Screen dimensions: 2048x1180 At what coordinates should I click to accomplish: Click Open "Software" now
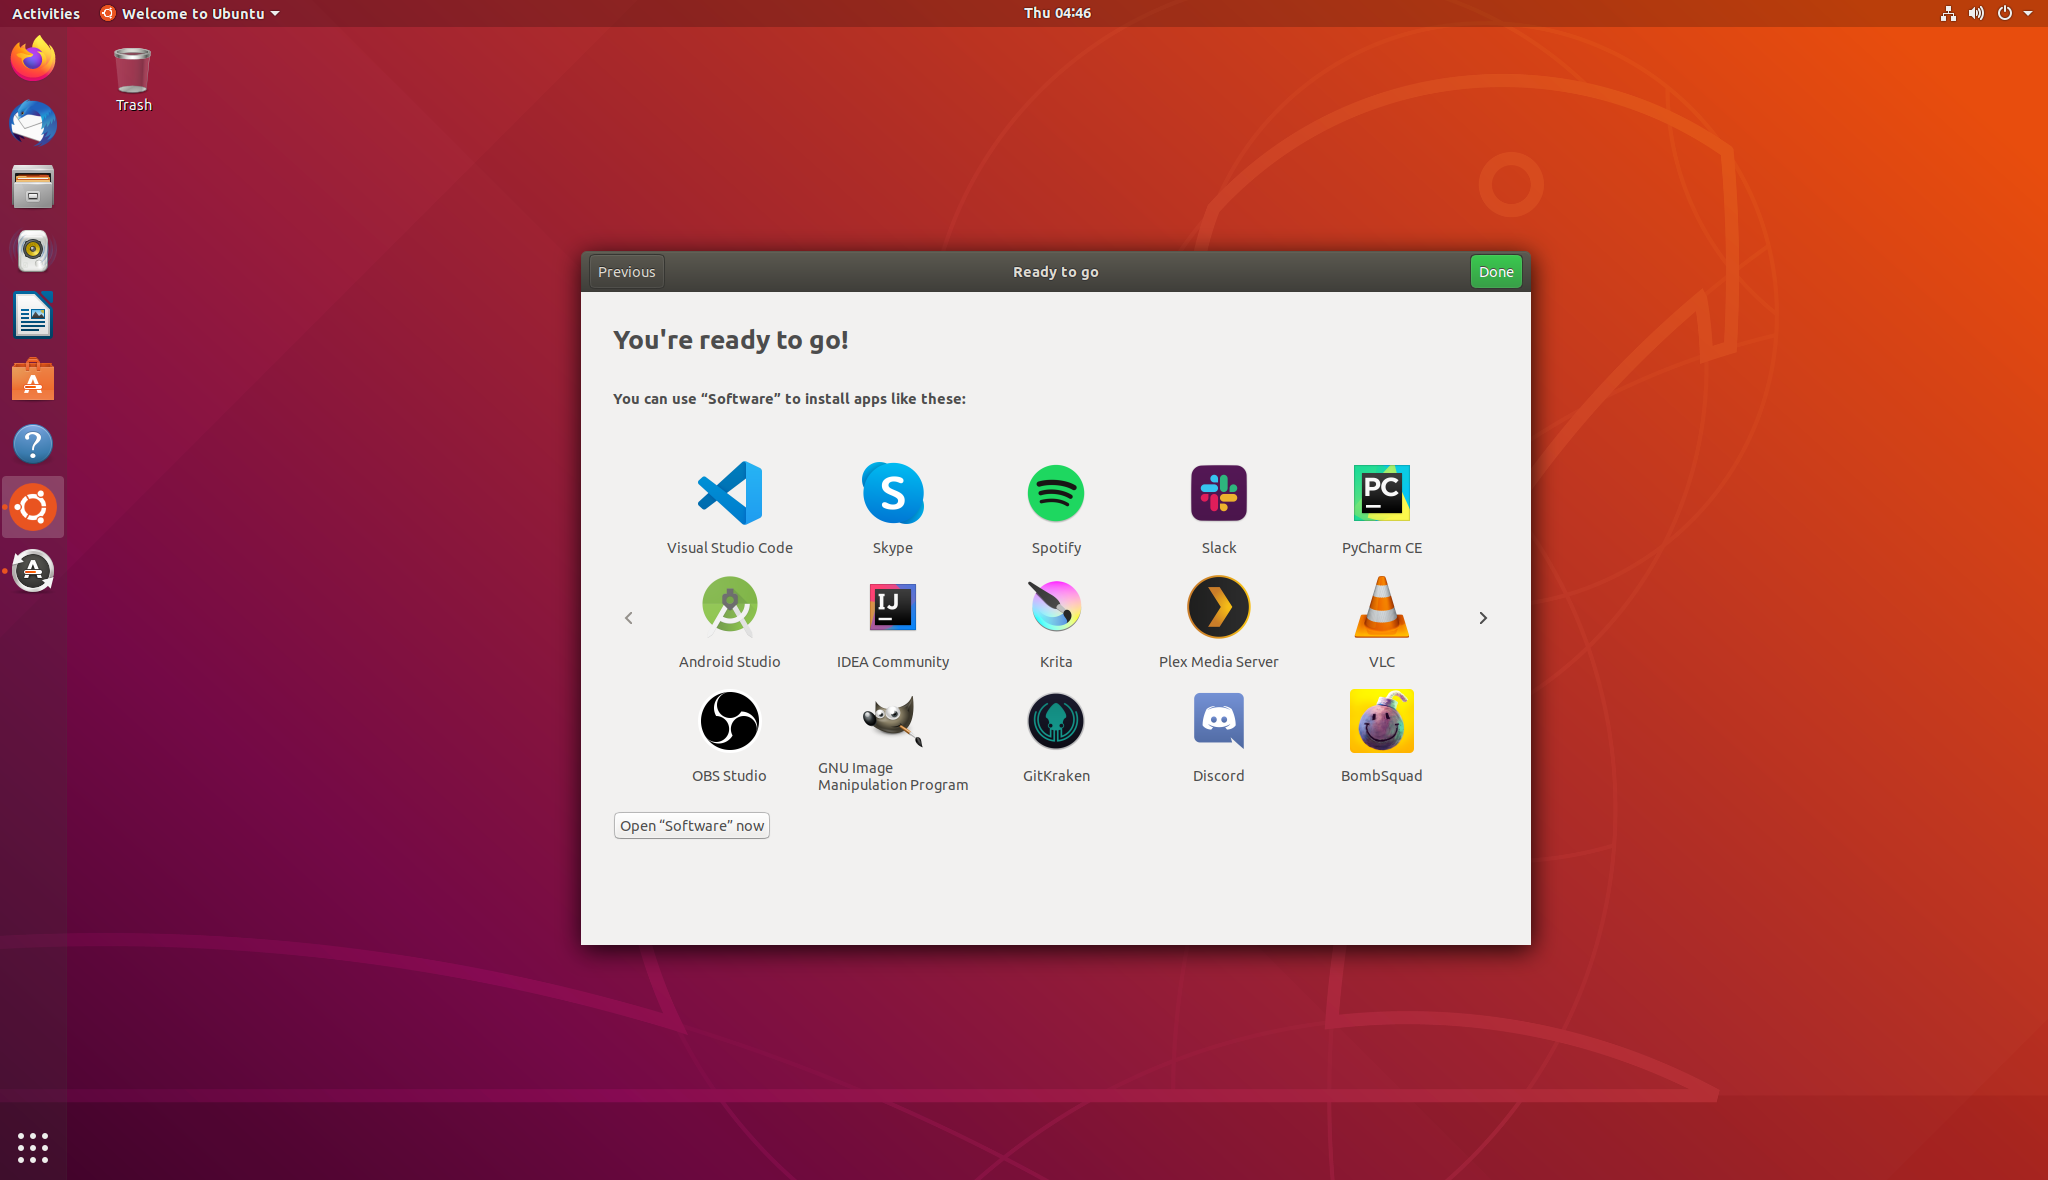(x=691, y=825)
